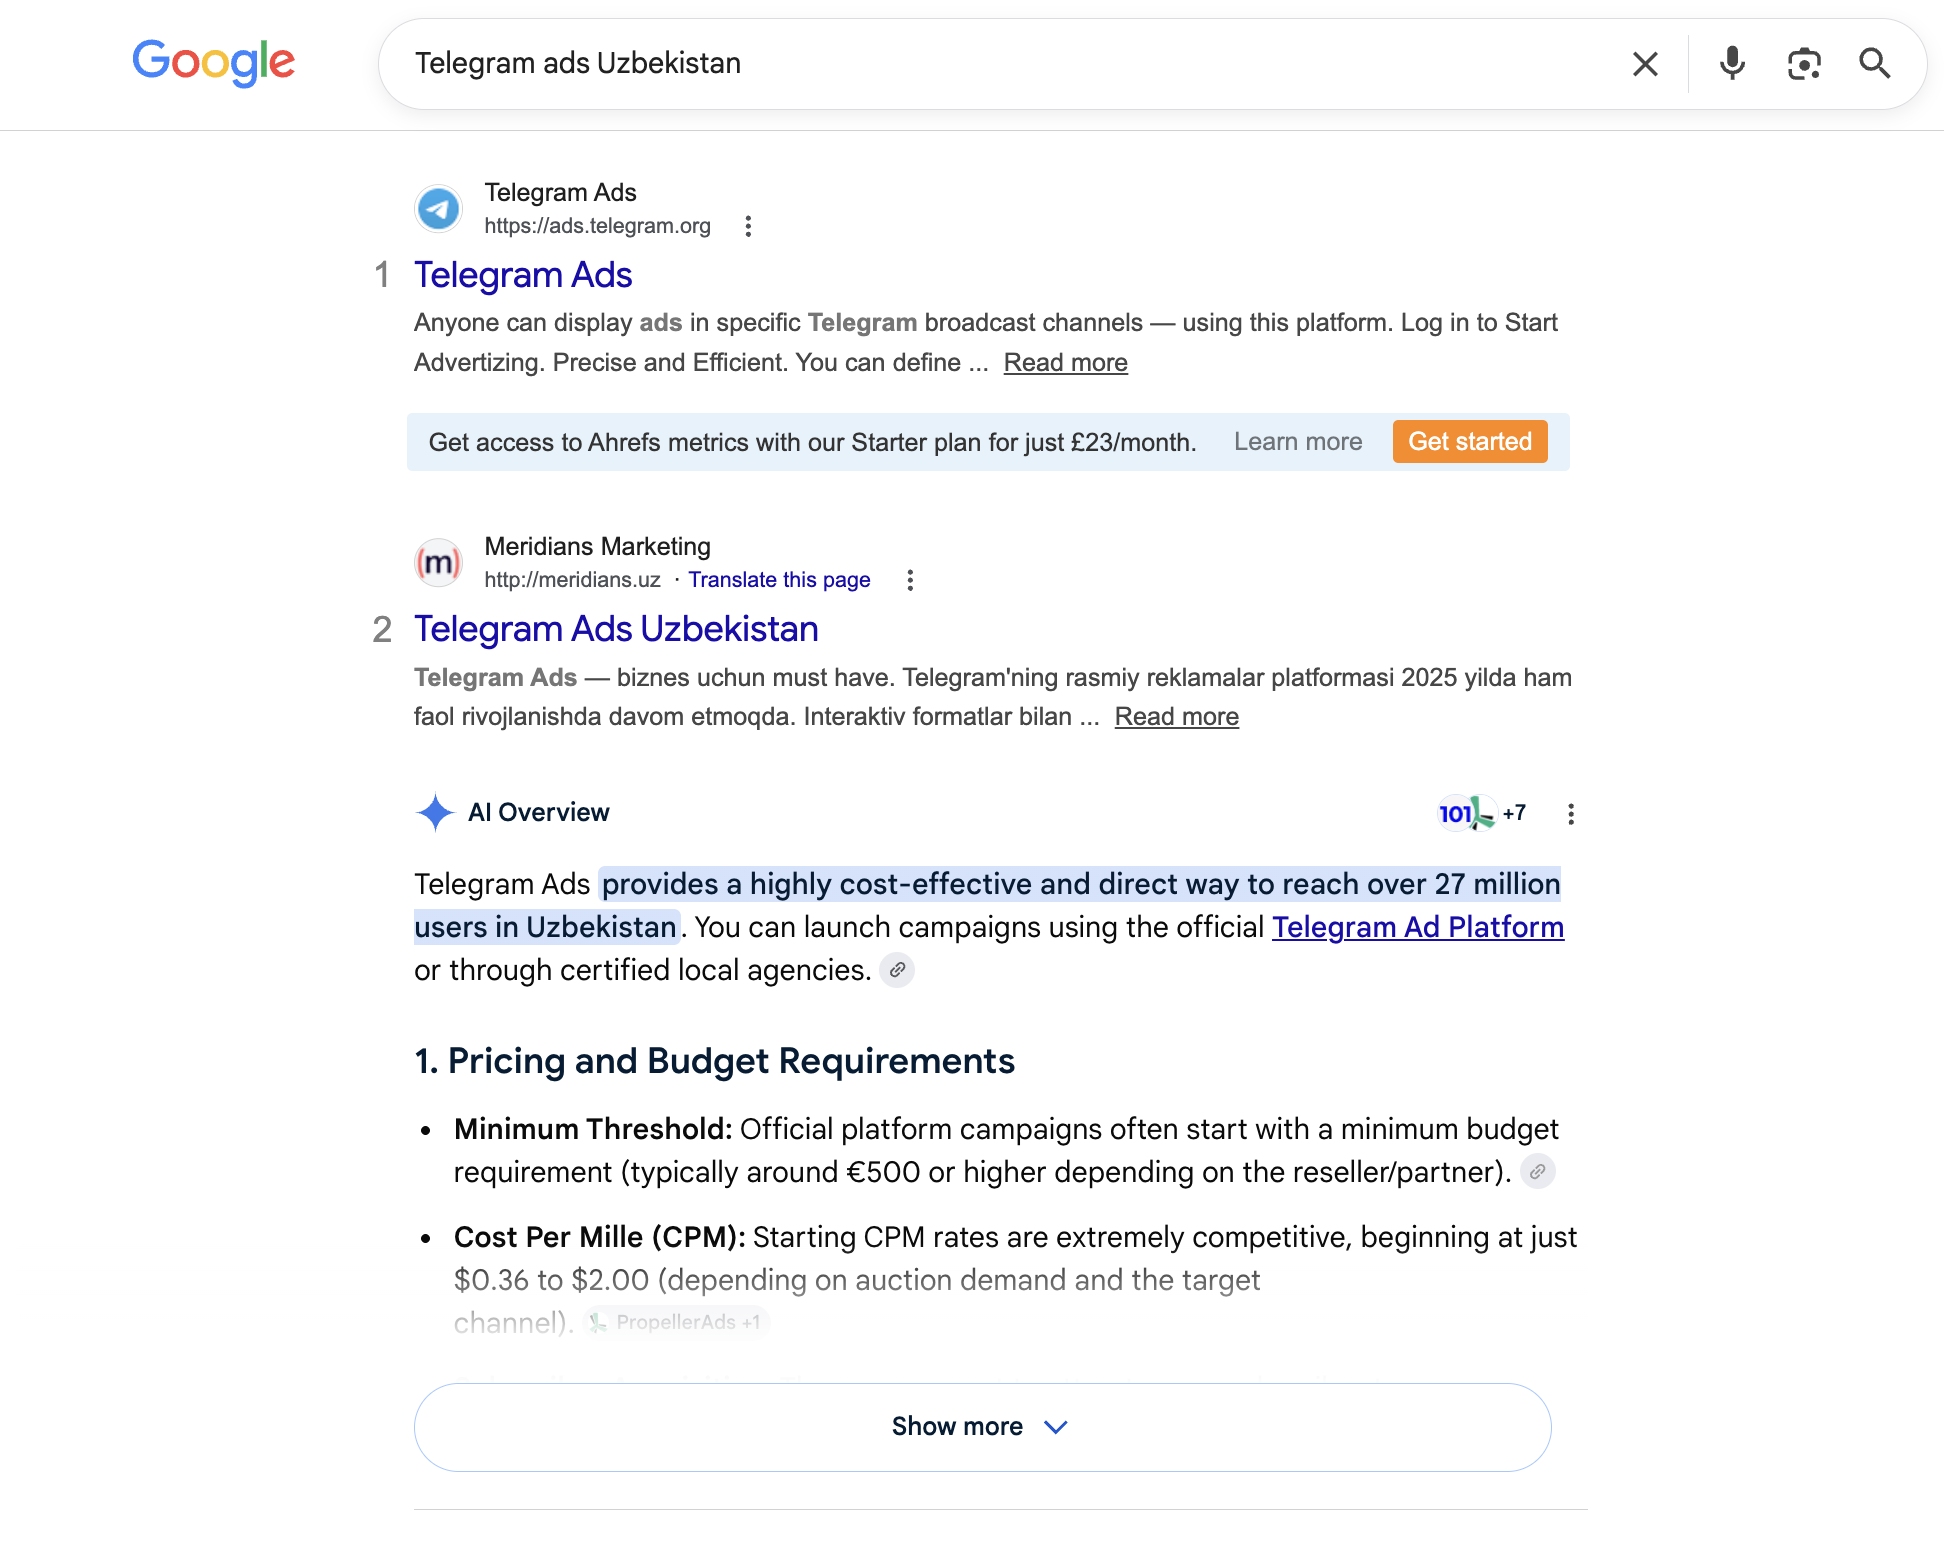Click the 'Minimum Threshold:' bold label
This screenshot has width=1944, height=1542.
[593, 1129]
